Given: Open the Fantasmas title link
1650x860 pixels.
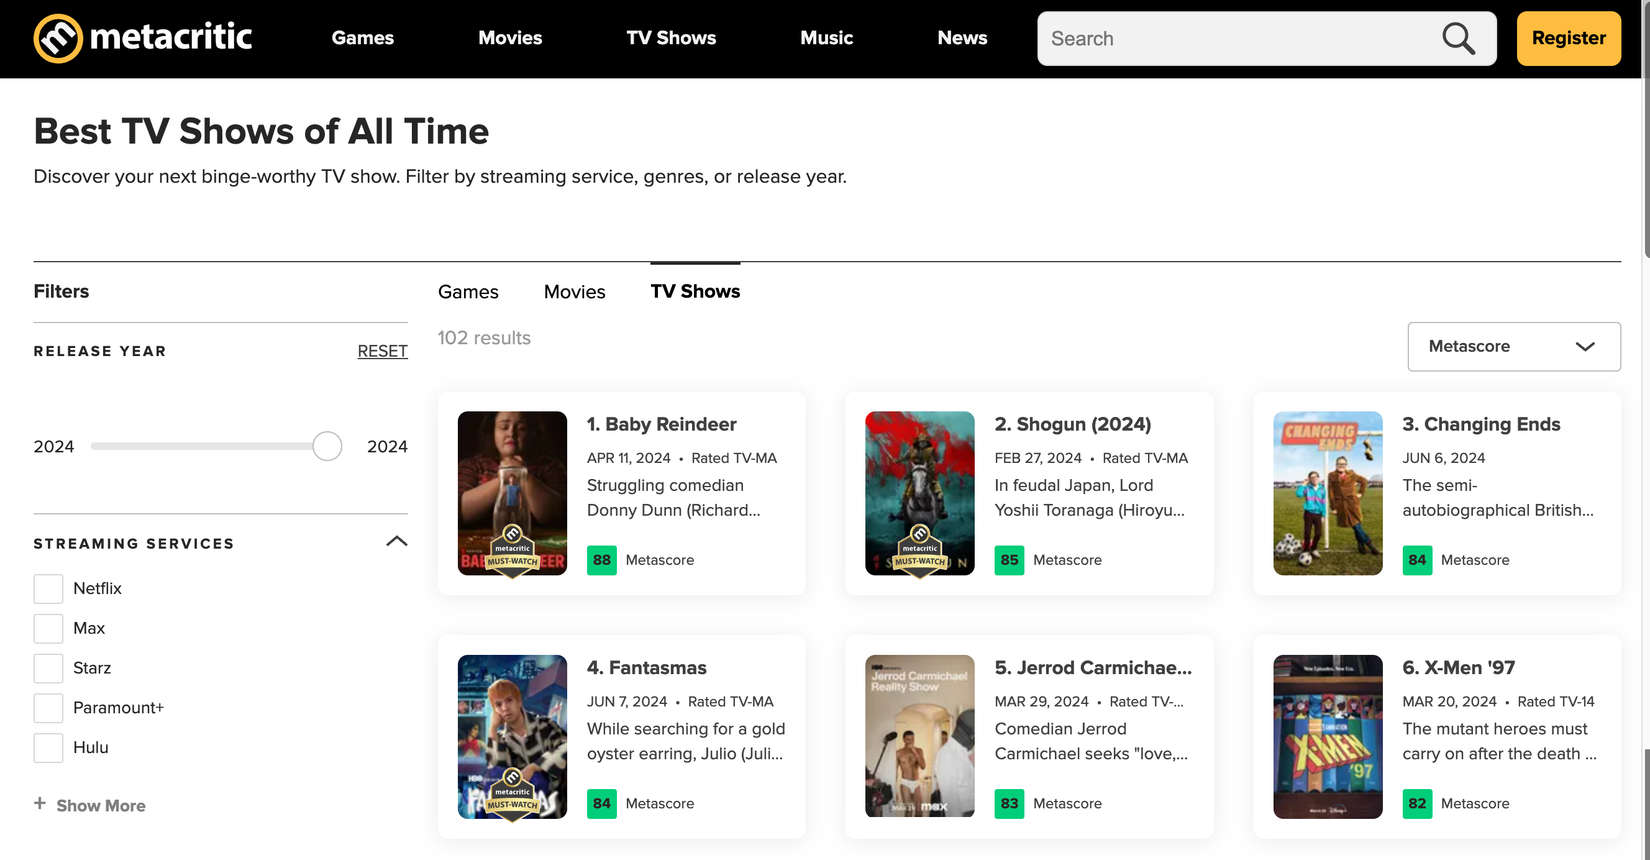Looking at the screenshot, I should click(646, 668).
